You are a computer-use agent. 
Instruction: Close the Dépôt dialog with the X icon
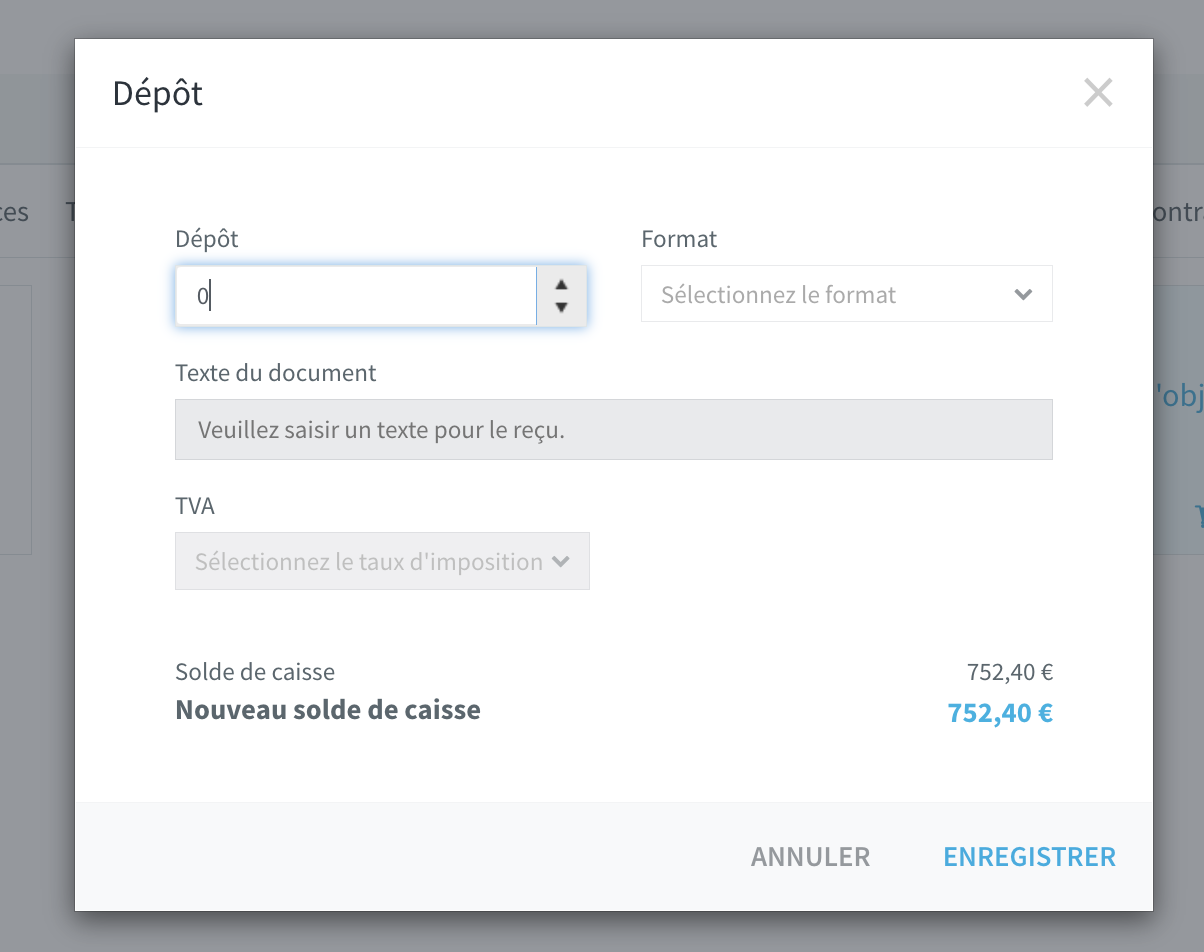click(1098, 93)
